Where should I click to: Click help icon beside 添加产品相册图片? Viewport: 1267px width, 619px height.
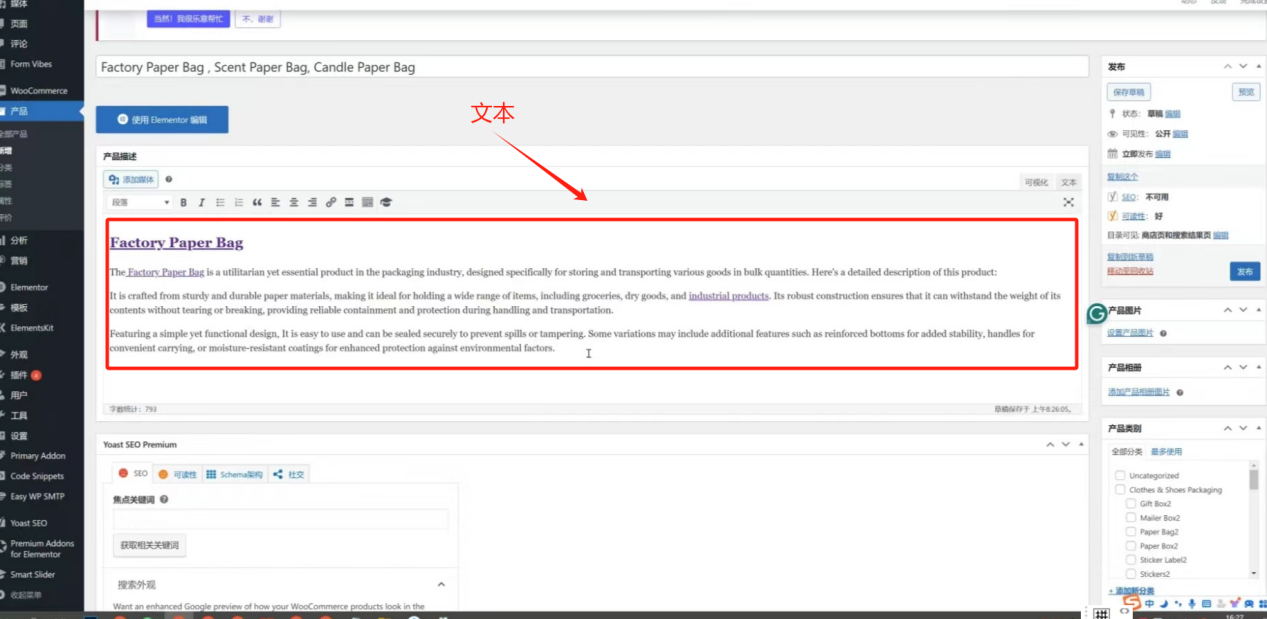coord(1179,392)
